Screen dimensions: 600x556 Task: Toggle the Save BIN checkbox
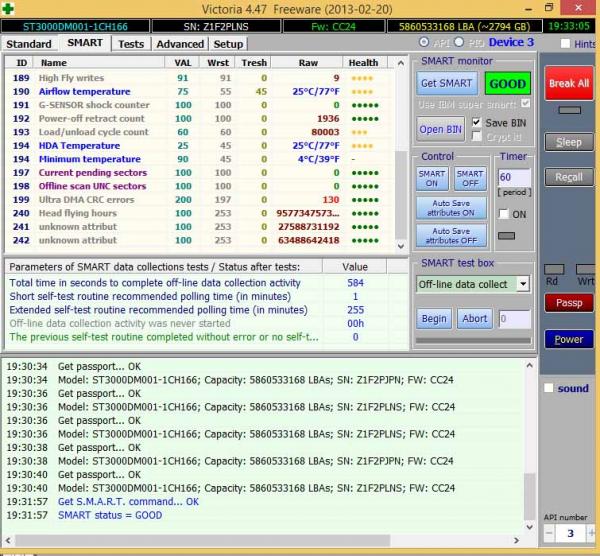[x=476, y=122]
